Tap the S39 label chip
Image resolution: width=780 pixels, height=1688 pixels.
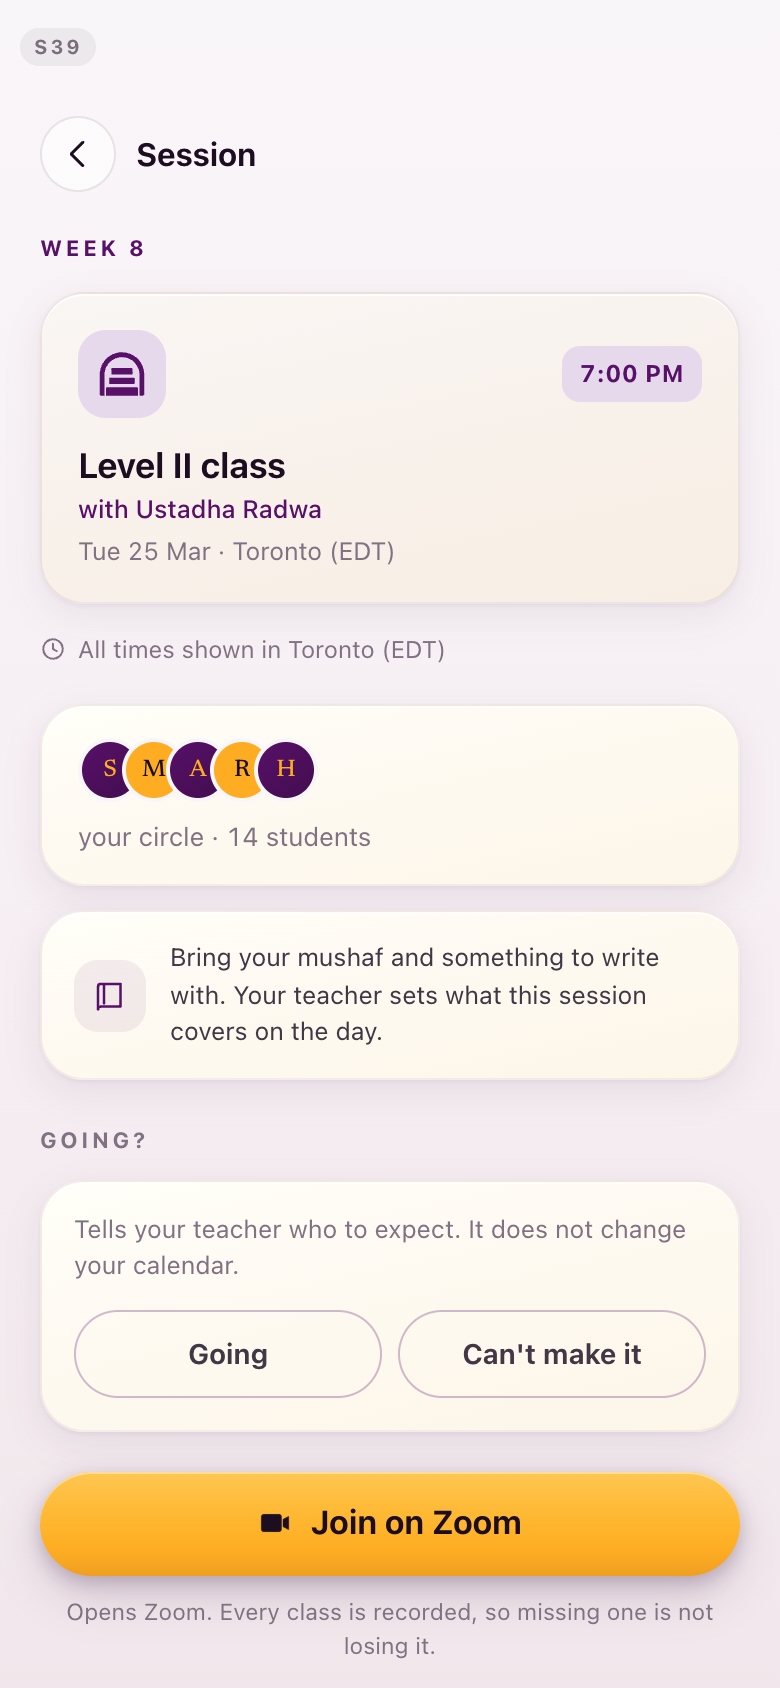tap(58, 47)
